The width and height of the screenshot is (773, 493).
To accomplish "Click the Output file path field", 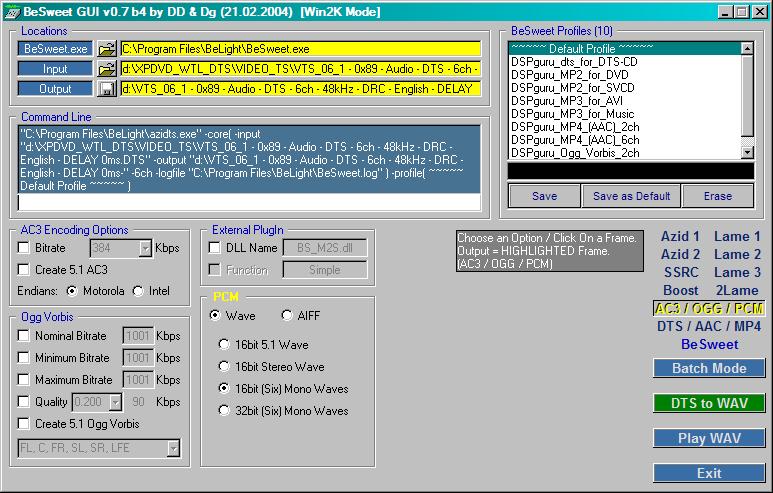I will coord(300,89).
